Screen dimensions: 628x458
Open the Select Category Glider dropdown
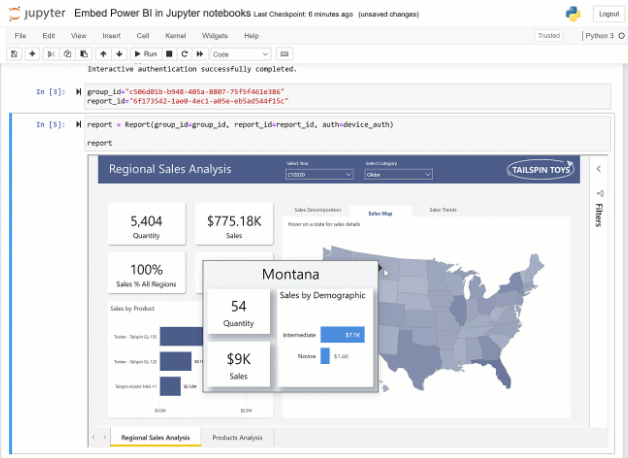point(399,175)
